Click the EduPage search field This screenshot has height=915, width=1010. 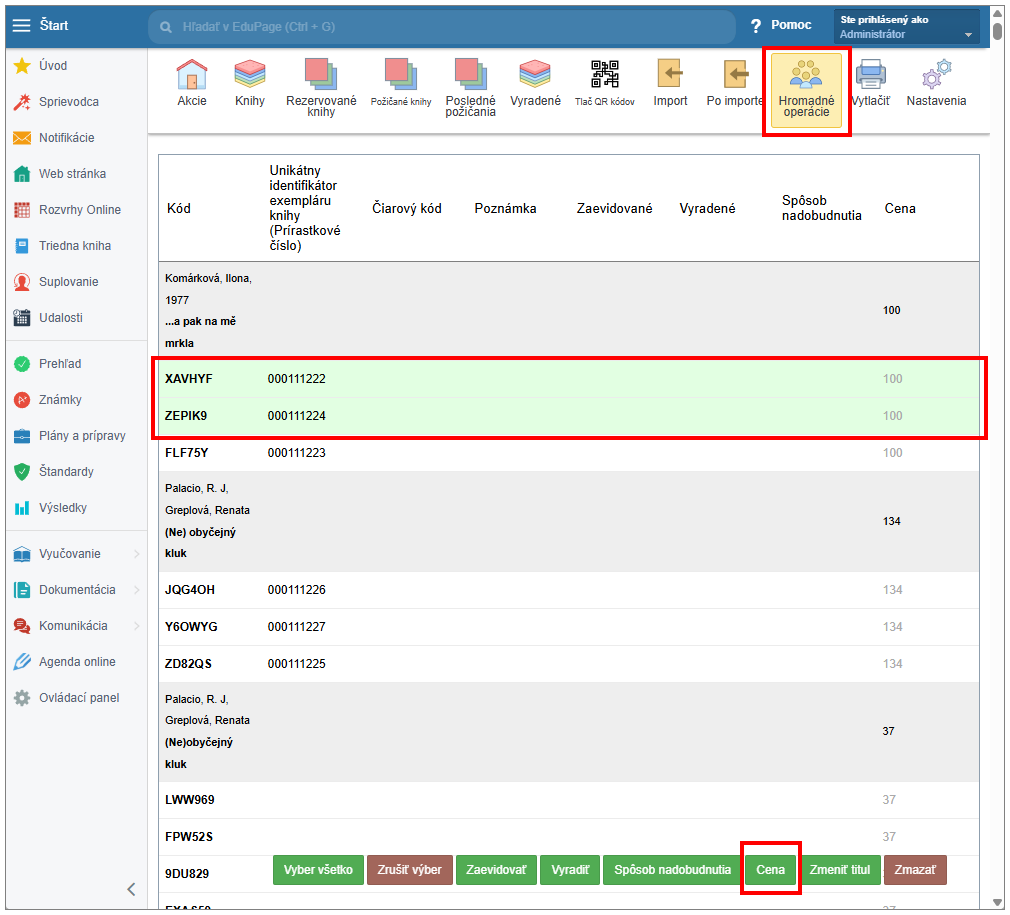point(440,25)
